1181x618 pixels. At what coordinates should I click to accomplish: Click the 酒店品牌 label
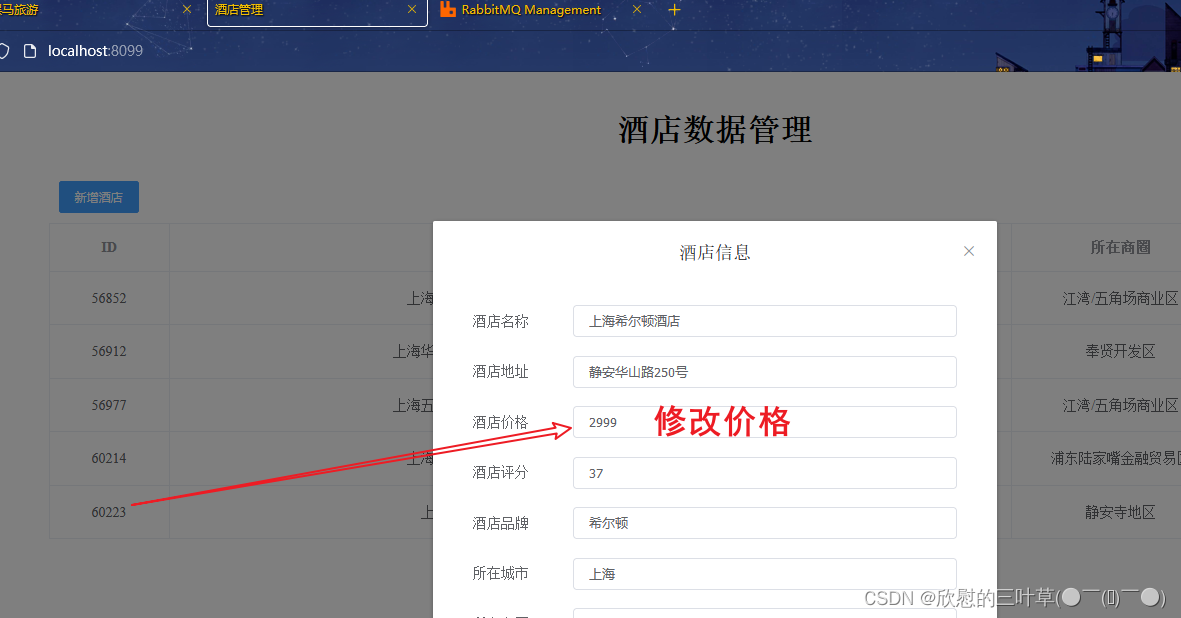pos(500,523)
